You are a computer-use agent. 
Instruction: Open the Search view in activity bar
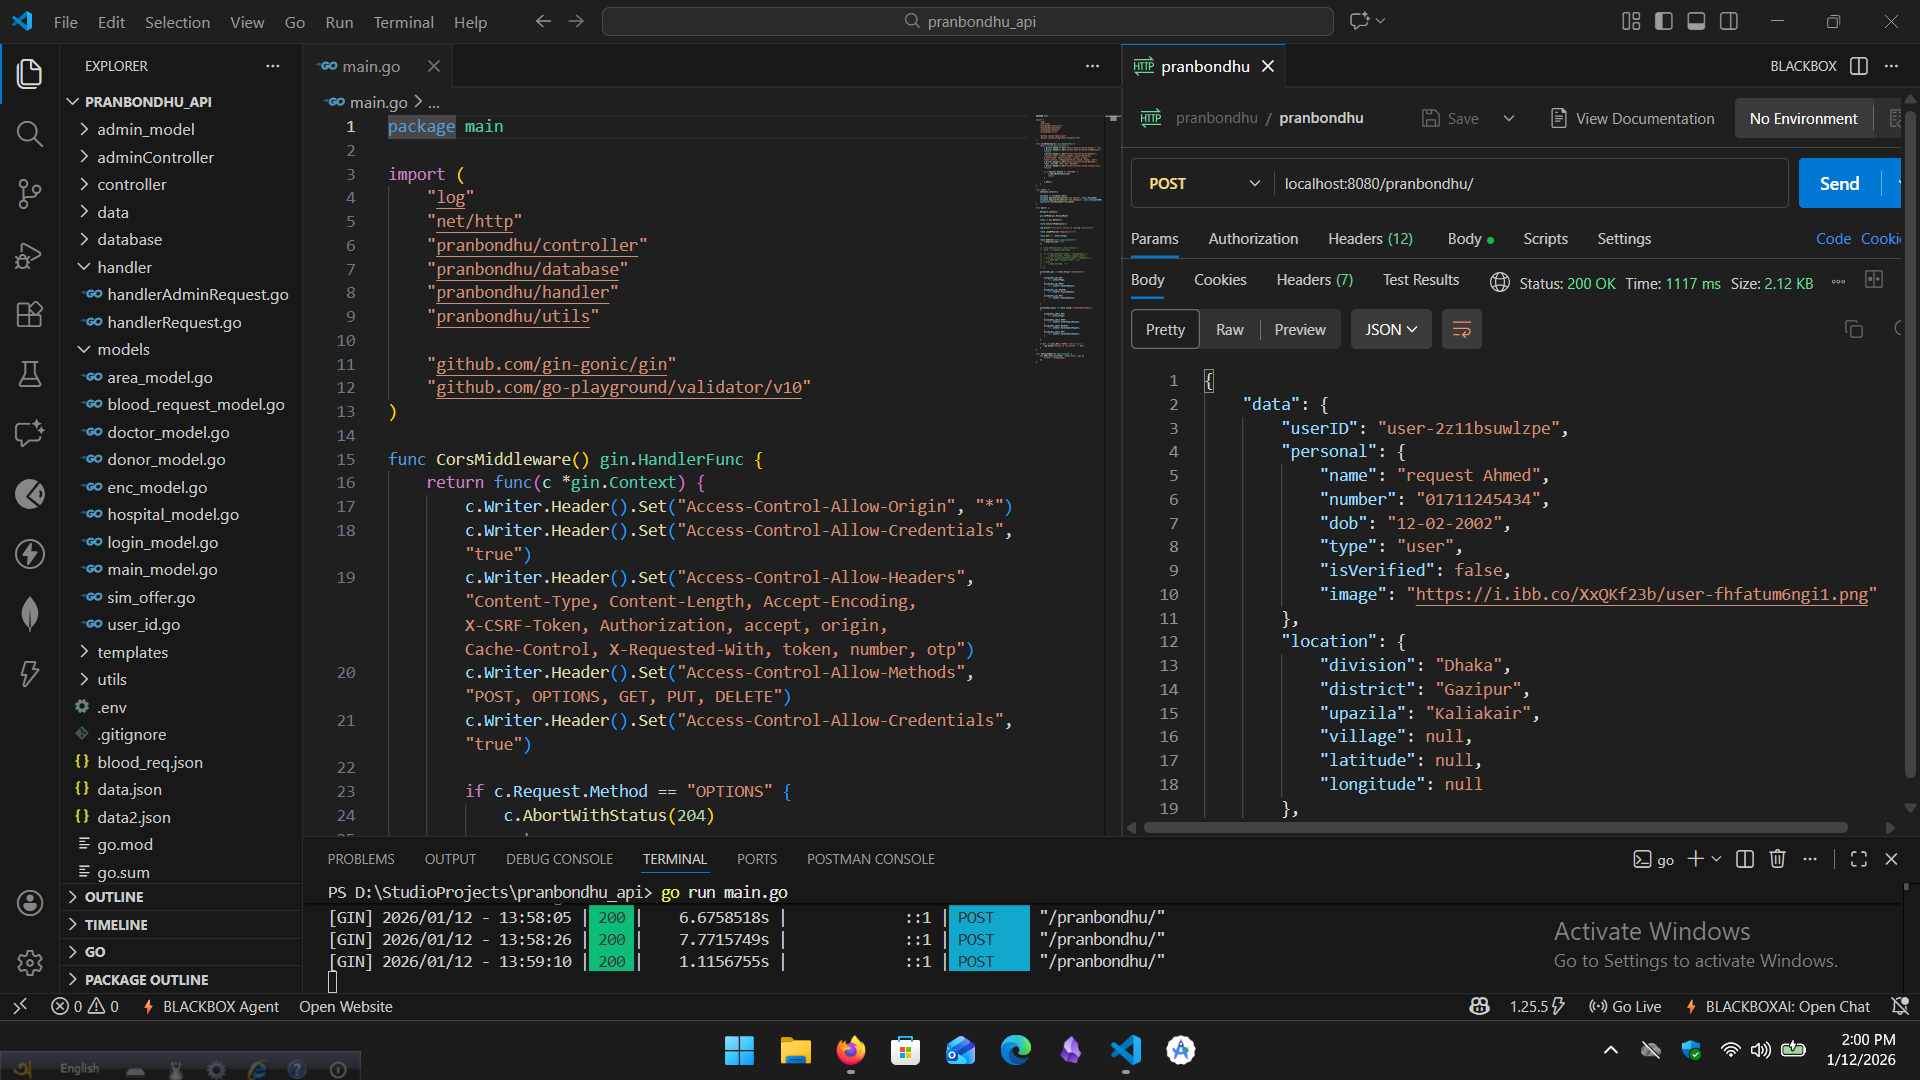29,134
